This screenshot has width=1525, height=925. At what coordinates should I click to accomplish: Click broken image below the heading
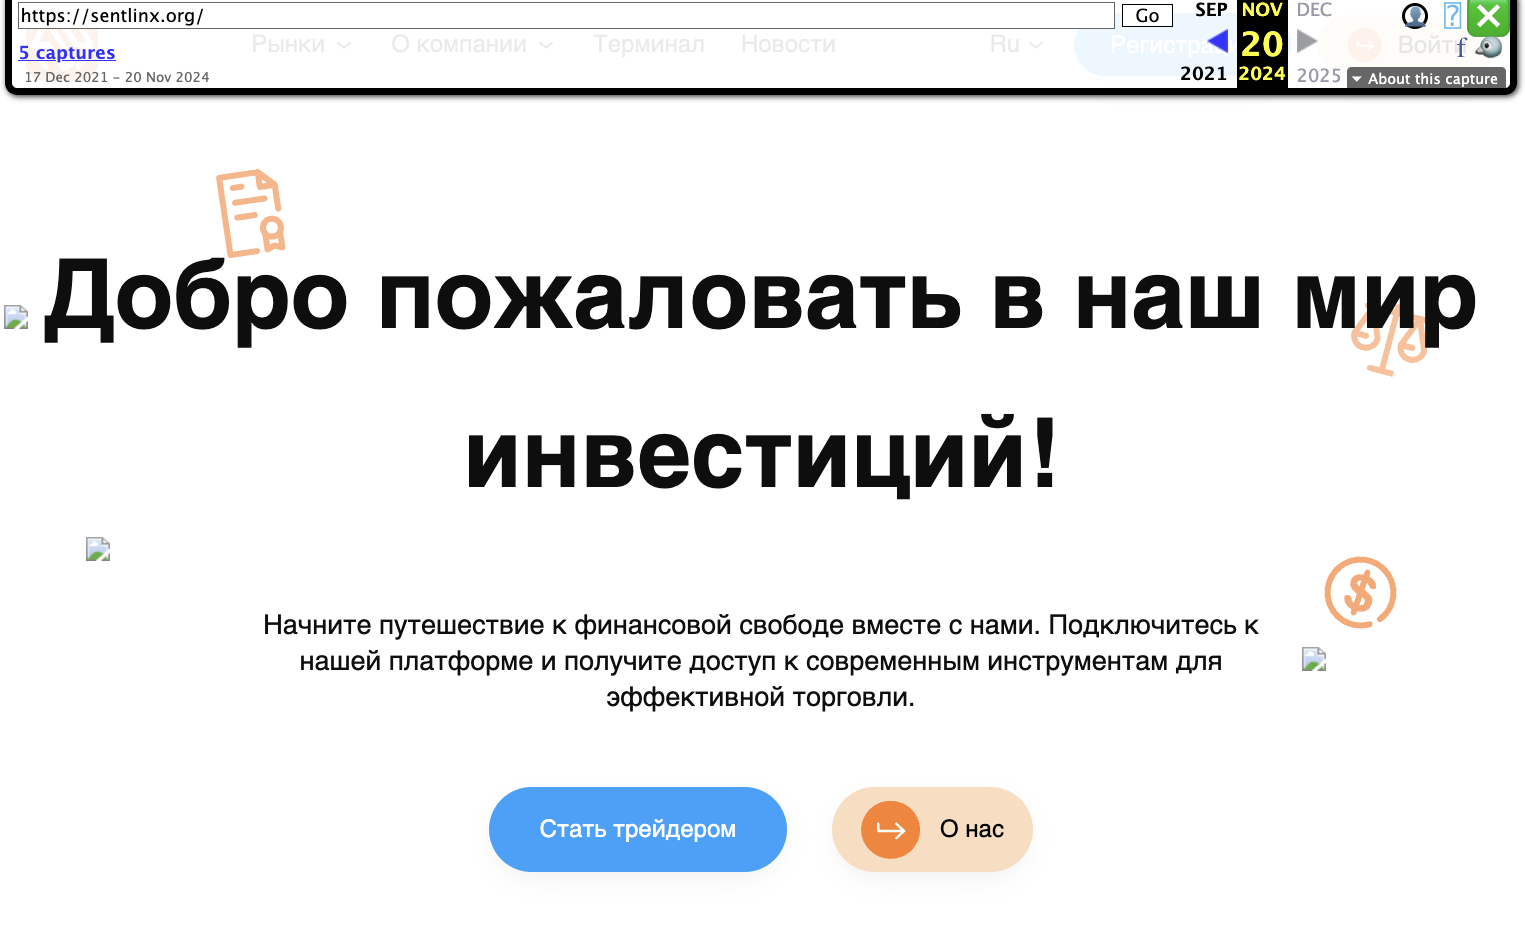(x=98, y=549)
